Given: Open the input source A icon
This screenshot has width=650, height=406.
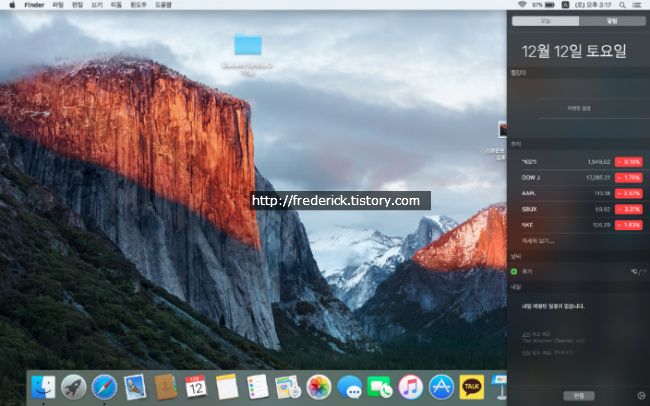Looking at the screenshot, I should 565,5.
